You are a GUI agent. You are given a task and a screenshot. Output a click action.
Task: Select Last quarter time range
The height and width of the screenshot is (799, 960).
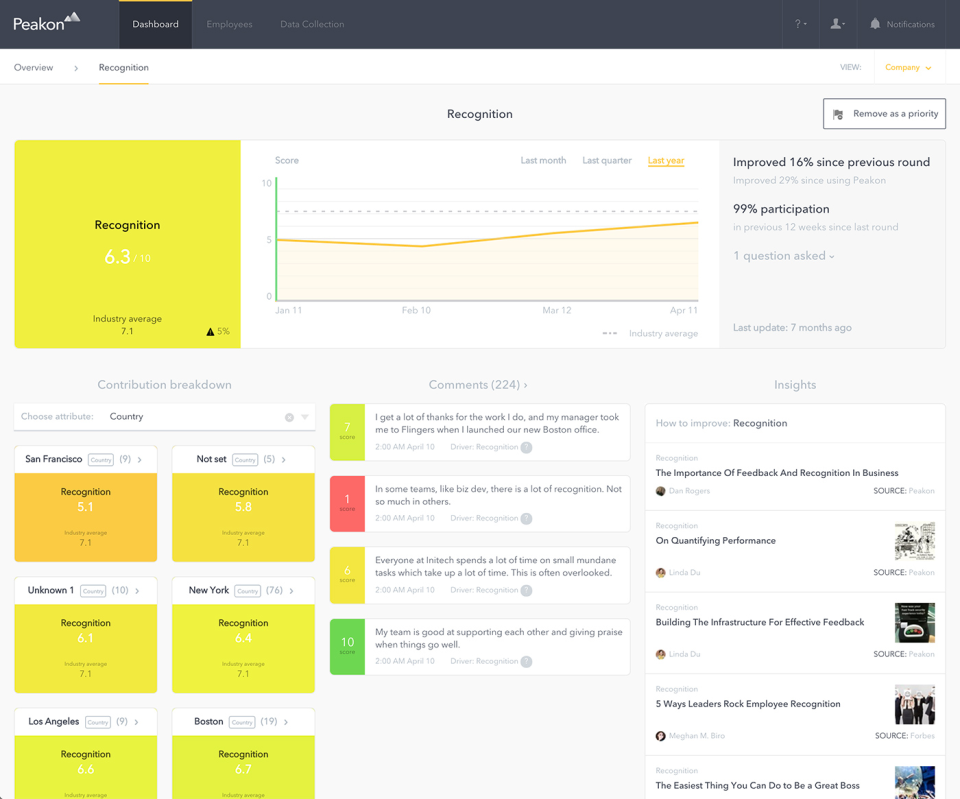(x=606, y=160)
